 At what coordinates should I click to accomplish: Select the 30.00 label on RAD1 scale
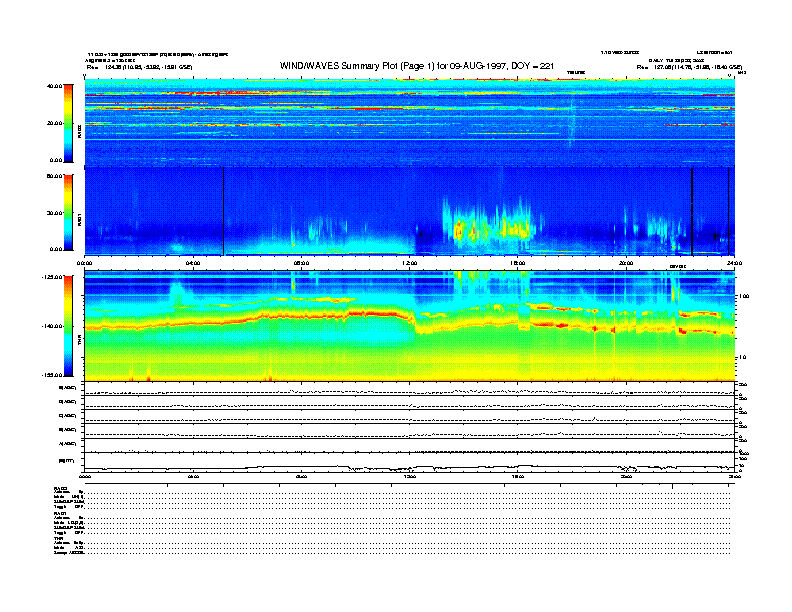(x=55, y=213)
